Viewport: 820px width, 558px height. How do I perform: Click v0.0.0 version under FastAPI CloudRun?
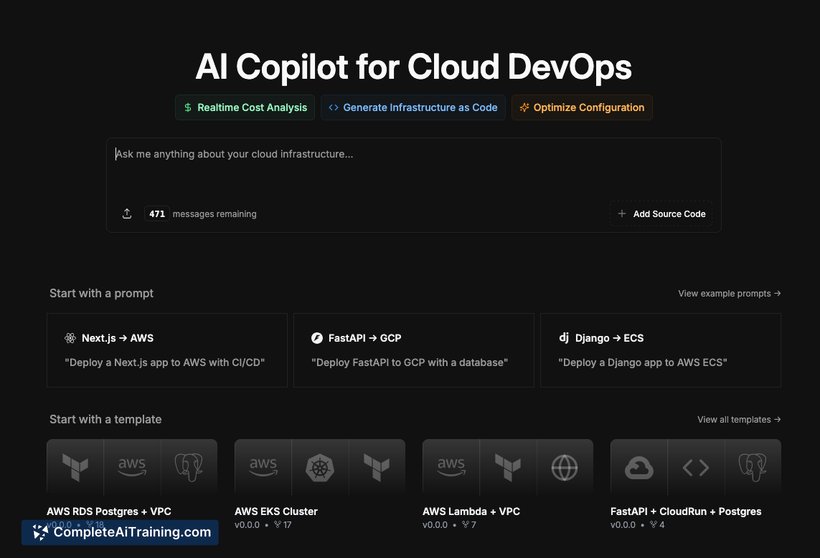coord(623,525)
